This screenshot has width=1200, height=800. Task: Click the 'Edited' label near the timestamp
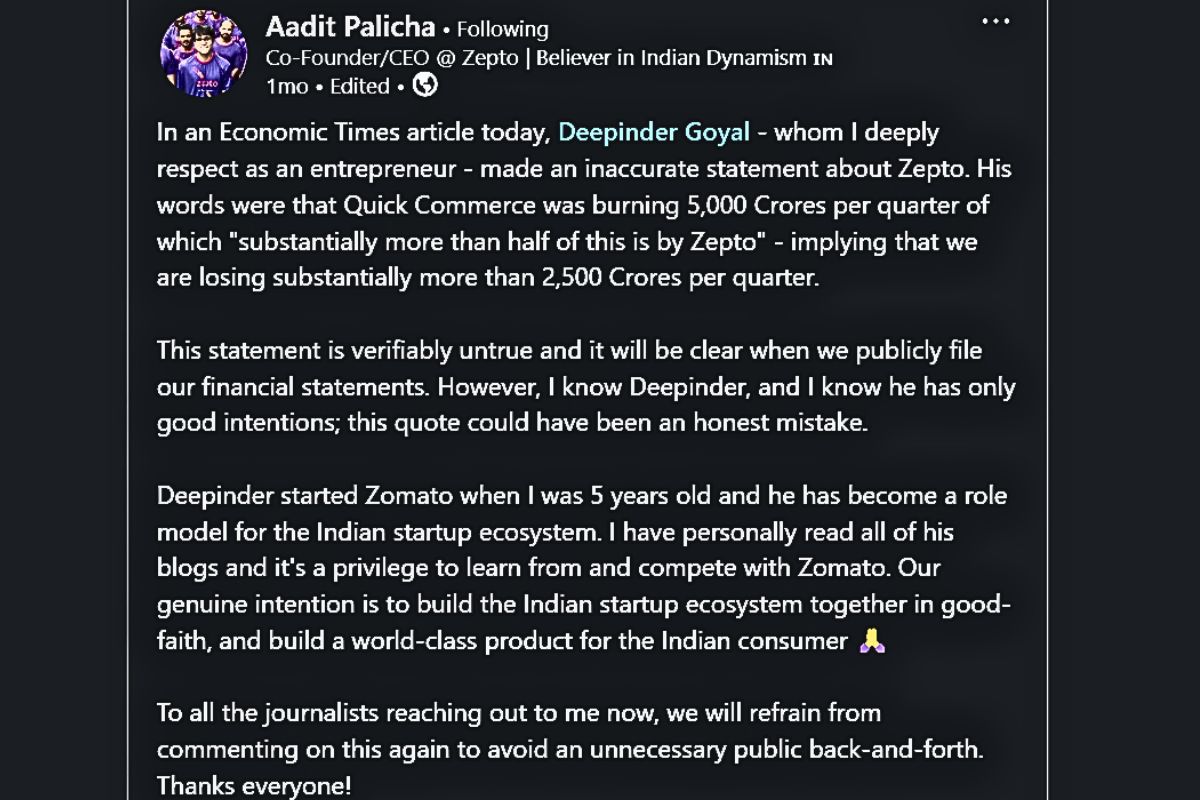click(359, 87)
